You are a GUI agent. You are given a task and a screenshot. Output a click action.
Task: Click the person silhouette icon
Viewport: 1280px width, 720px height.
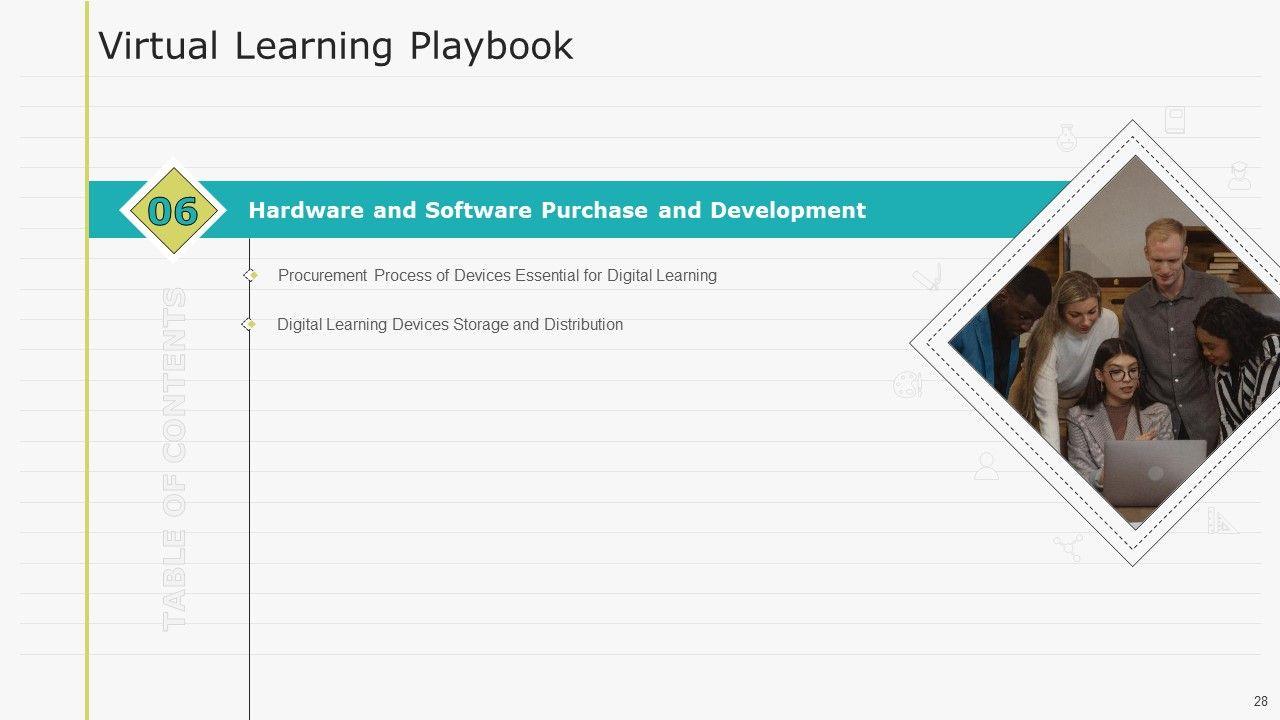986,466
